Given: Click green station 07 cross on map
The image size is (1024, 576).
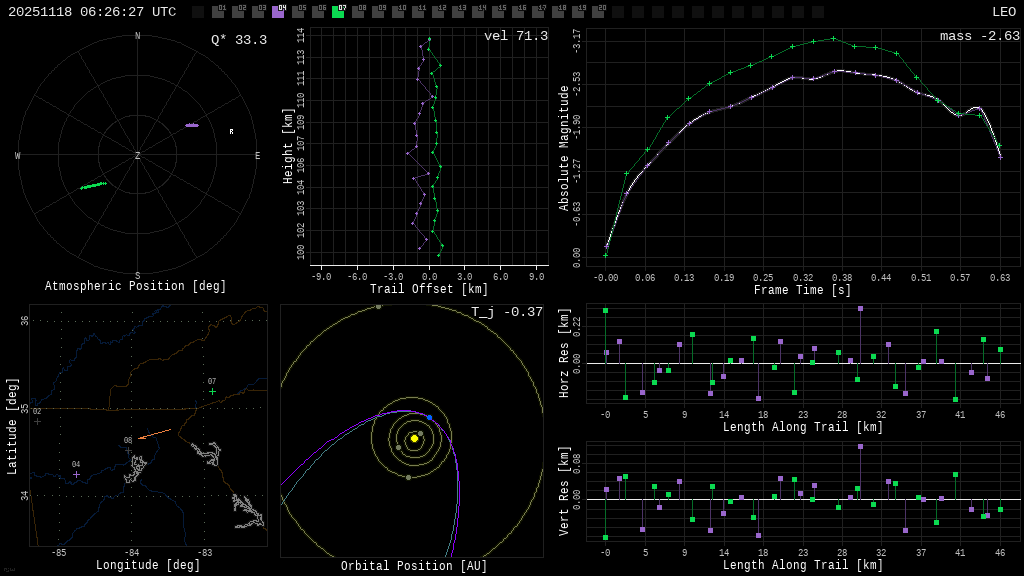Looking at the screenshot, I should click(x=212, y=391).
